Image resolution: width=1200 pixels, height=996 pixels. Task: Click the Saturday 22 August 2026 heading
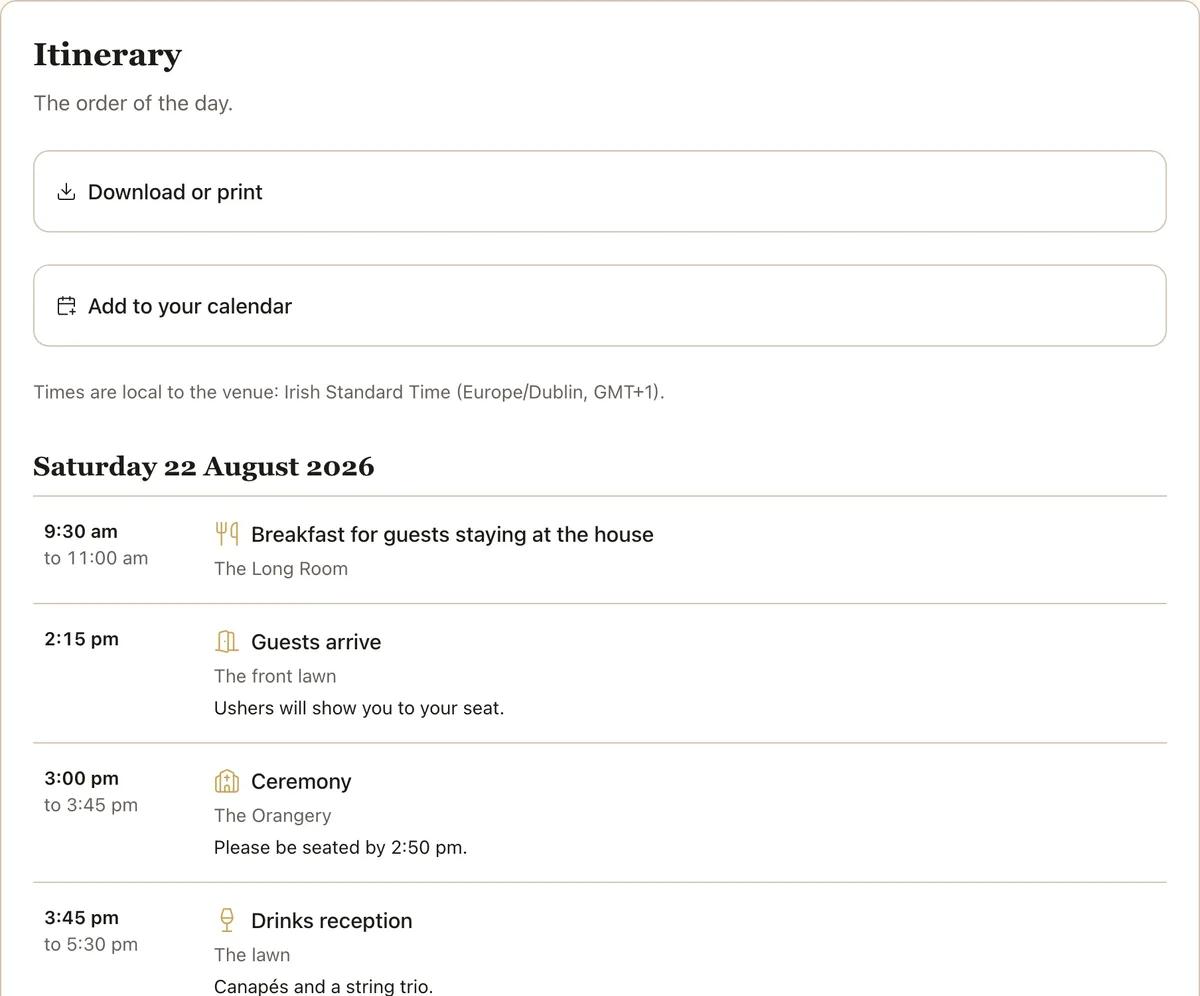(204, 466)
